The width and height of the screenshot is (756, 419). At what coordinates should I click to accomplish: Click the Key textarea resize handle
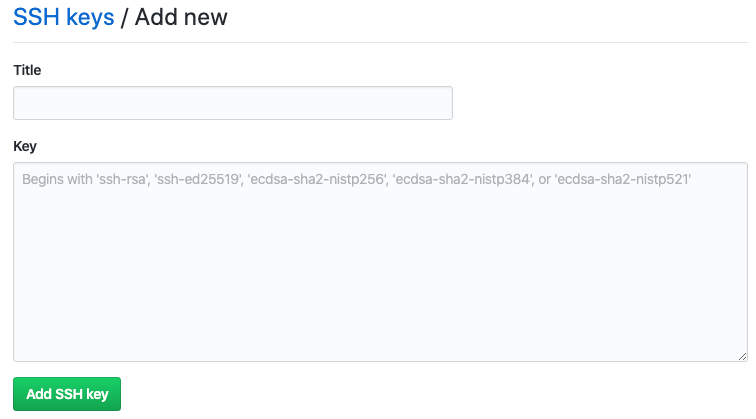[742, 356]
